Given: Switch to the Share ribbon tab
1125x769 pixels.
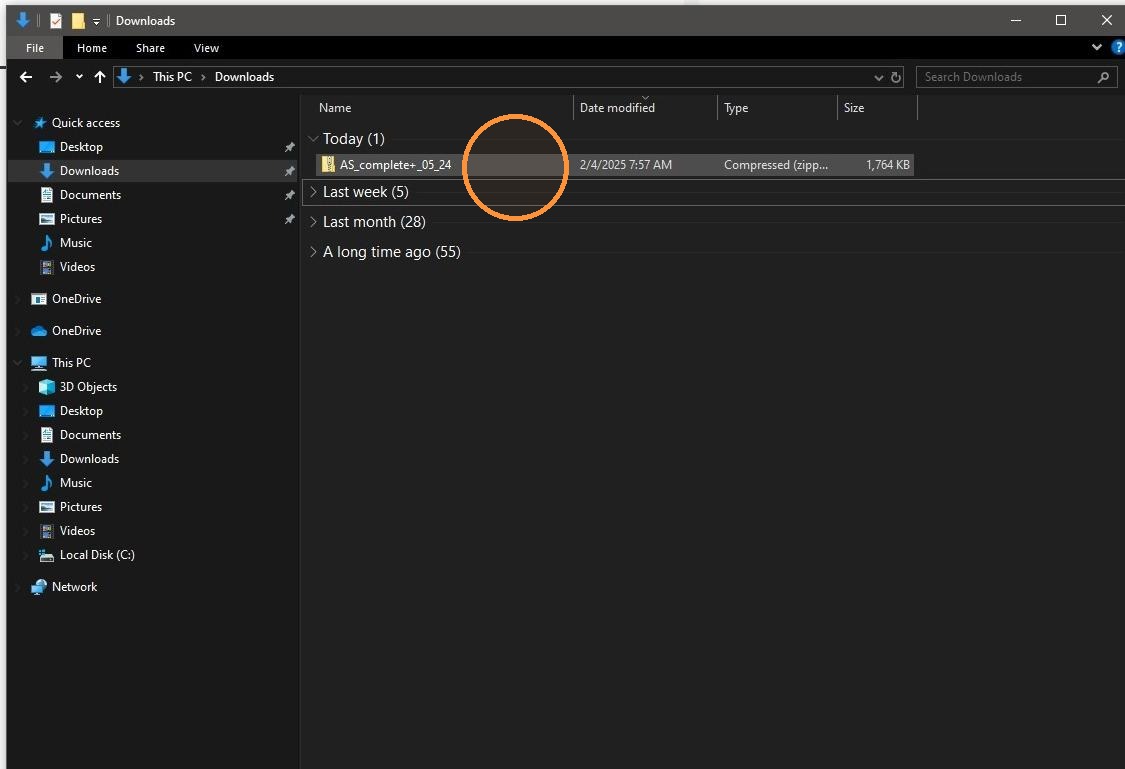Looking at the screenshot, I should (x=150, y=48).
